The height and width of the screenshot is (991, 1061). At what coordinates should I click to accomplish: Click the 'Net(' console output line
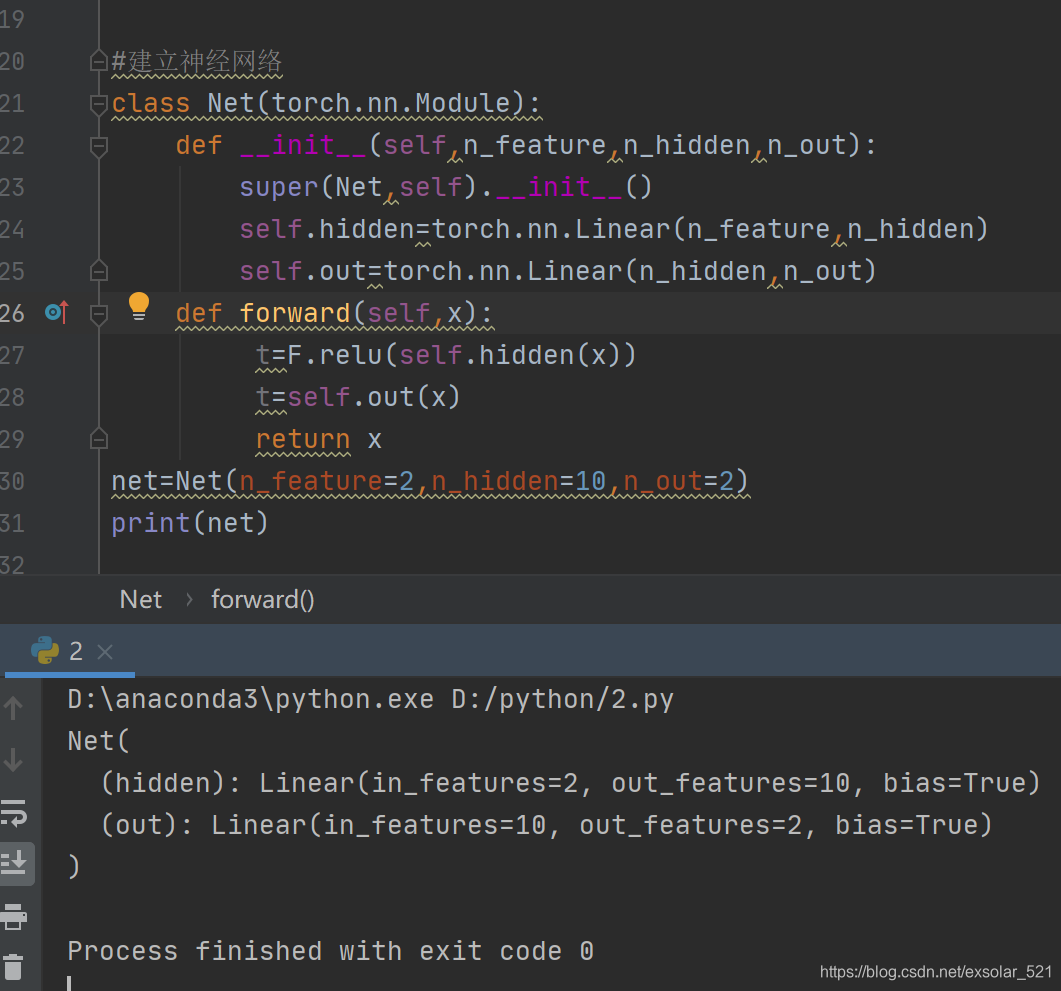[98, 741]
